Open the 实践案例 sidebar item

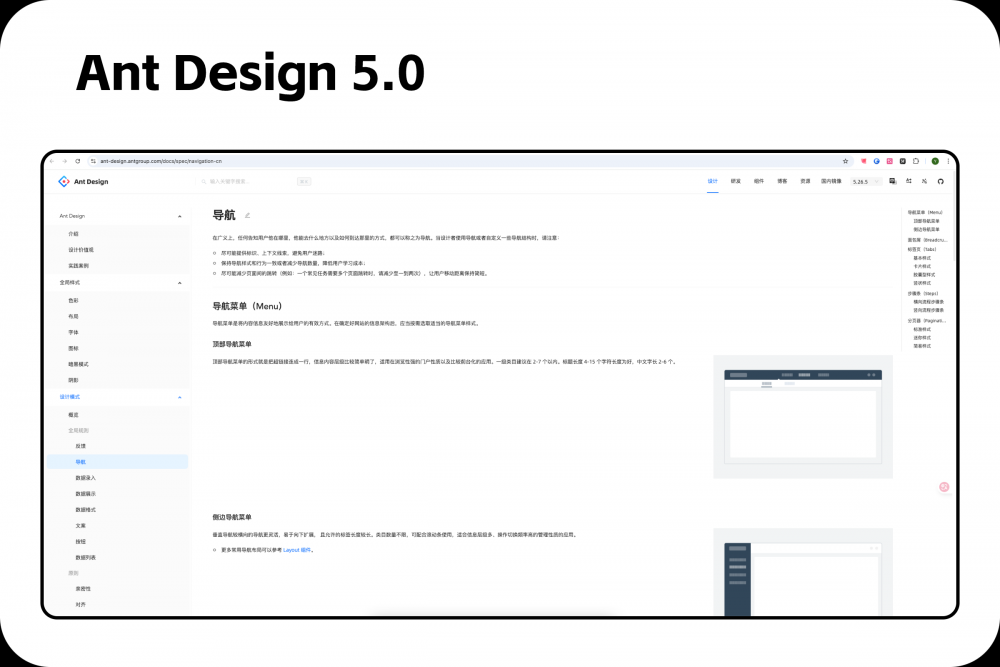78,266
